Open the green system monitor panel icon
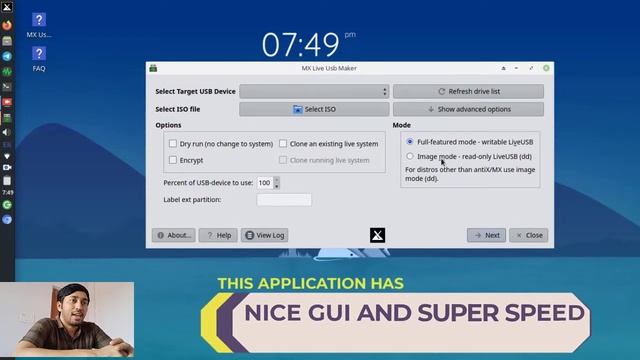The width and height of the screenshot is (640, 360). tap(7, 72)
